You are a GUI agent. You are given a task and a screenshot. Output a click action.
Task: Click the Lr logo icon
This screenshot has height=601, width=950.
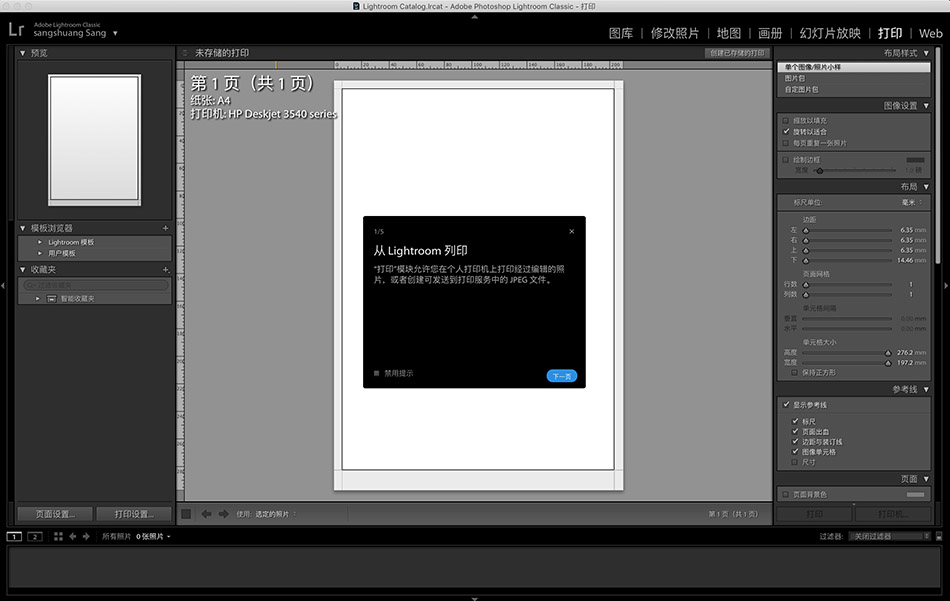click(x=16, y=29)
